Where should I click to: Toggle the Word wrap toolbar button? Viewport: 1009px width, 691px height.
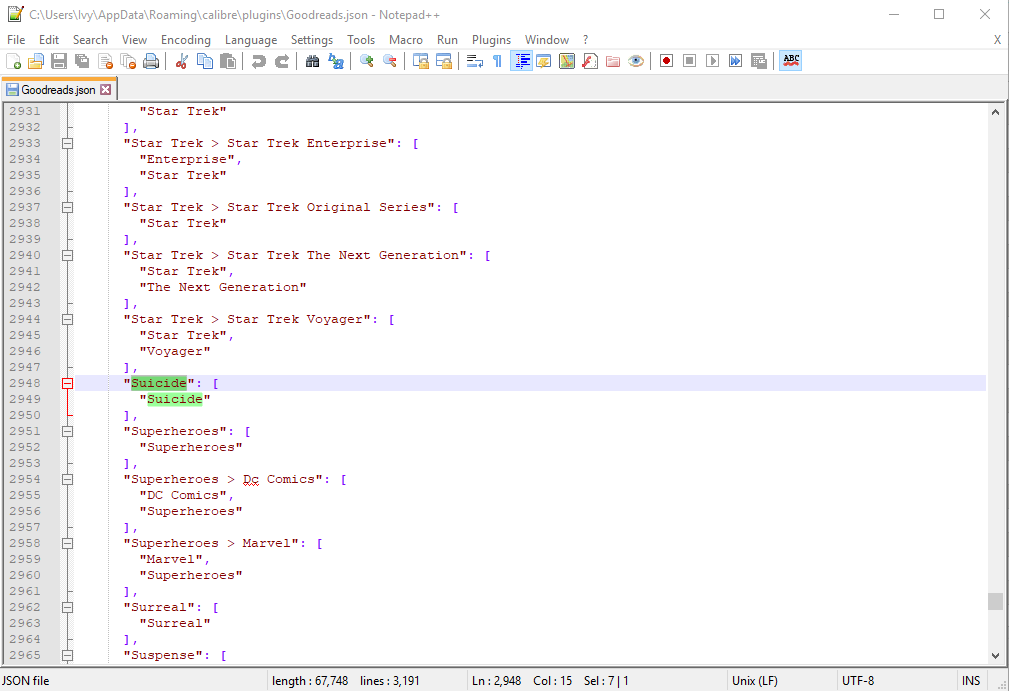pos(474,61)
